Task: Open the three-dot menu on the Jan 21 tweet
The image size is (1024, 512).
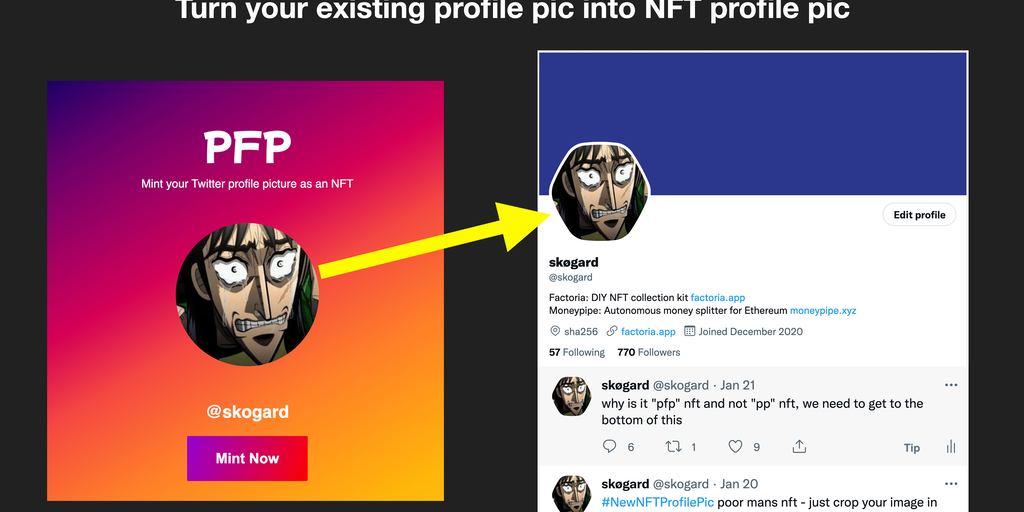Action: click(x=951, y=385)
